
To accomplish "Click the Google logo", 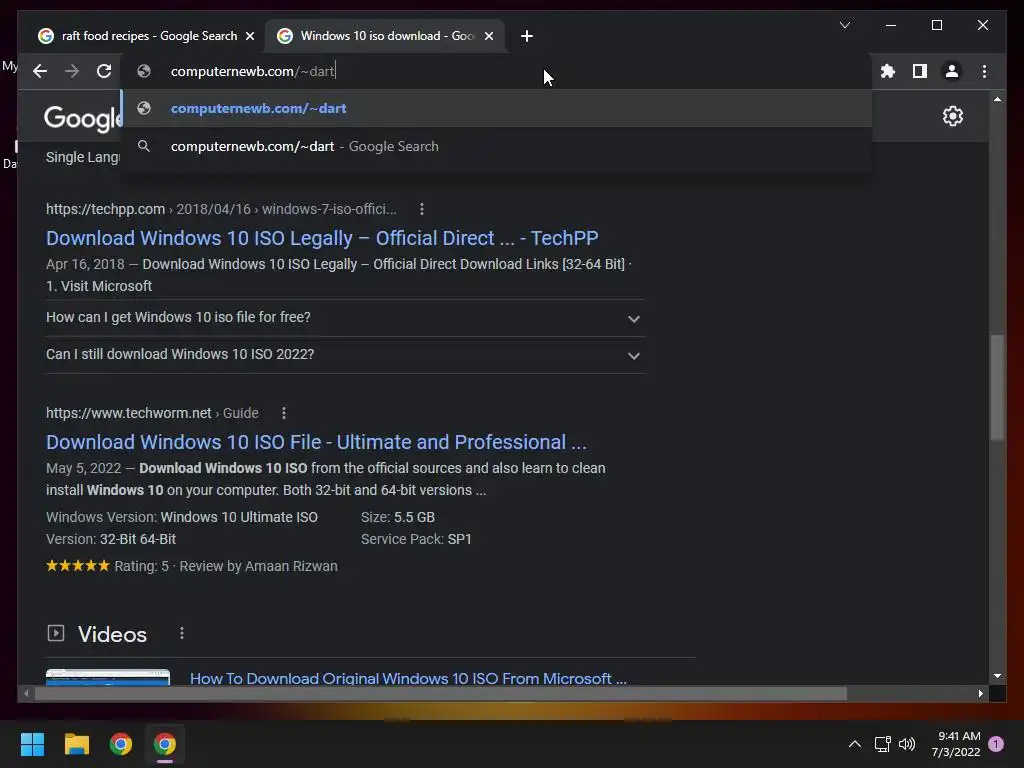I will click(82, 119).
